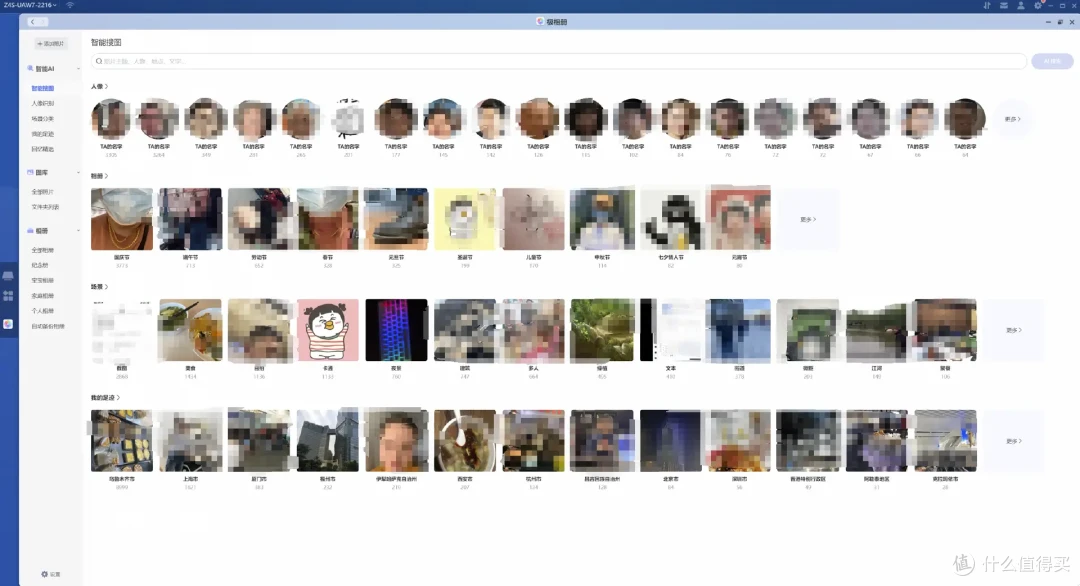Expand the 场景 section heading arrow
The height and width of the screenshot is (586, 1080).
(x=106, y=286)
